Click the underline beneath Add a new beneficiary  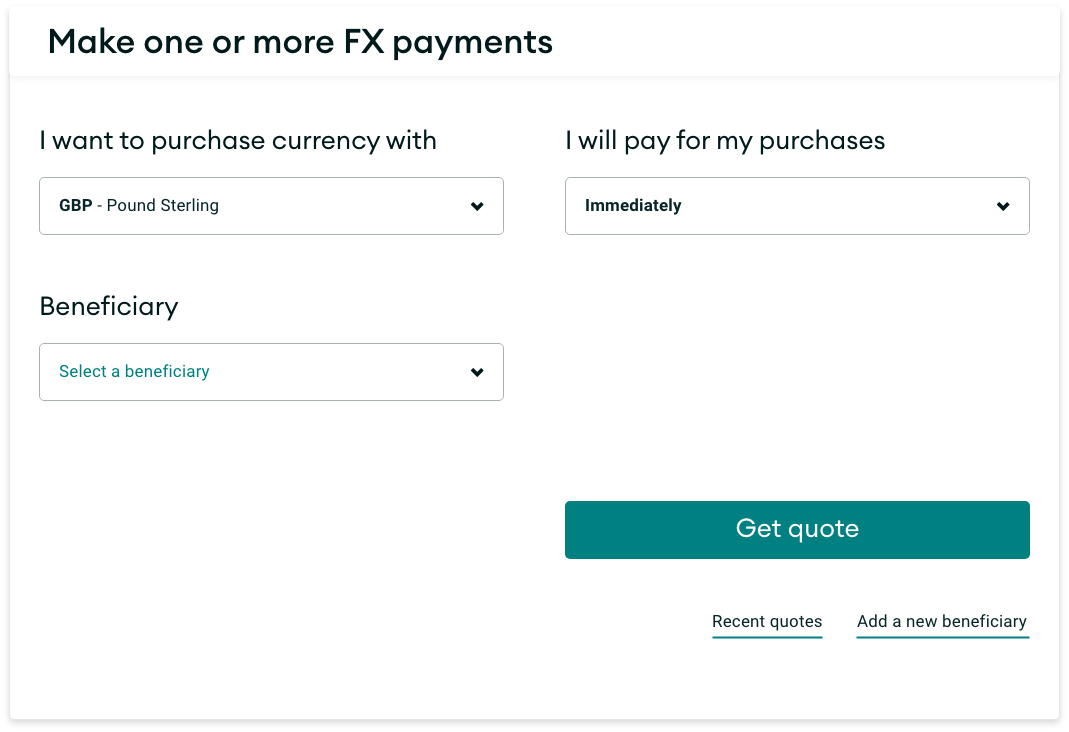(x=942, y=637)
